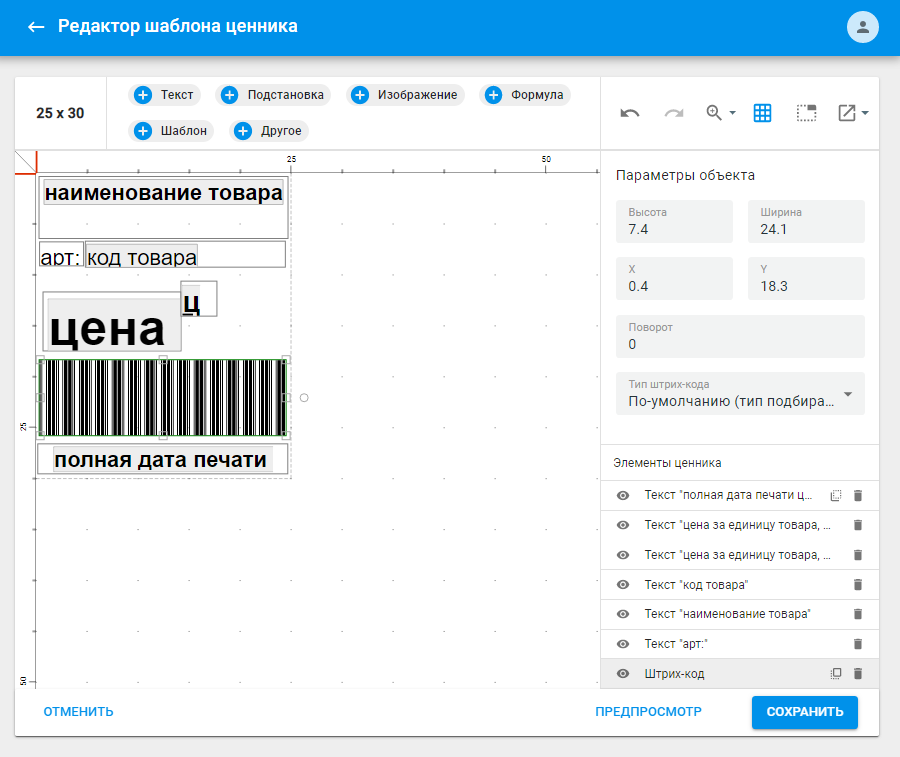Click the dashed selection frame icon

coord(806,113)
